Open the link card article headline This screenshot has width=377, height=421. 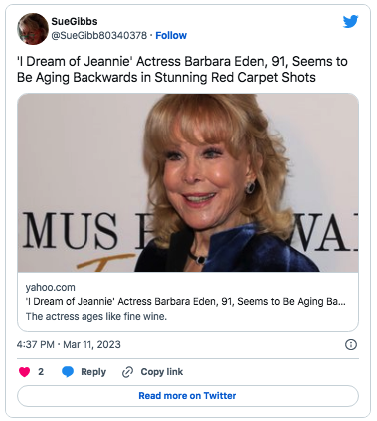186,302
